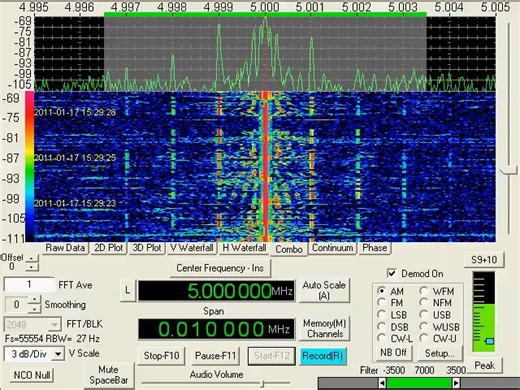Switch to the Raw Data tab
Screen dimensions: 520x390
coord(65,248)
